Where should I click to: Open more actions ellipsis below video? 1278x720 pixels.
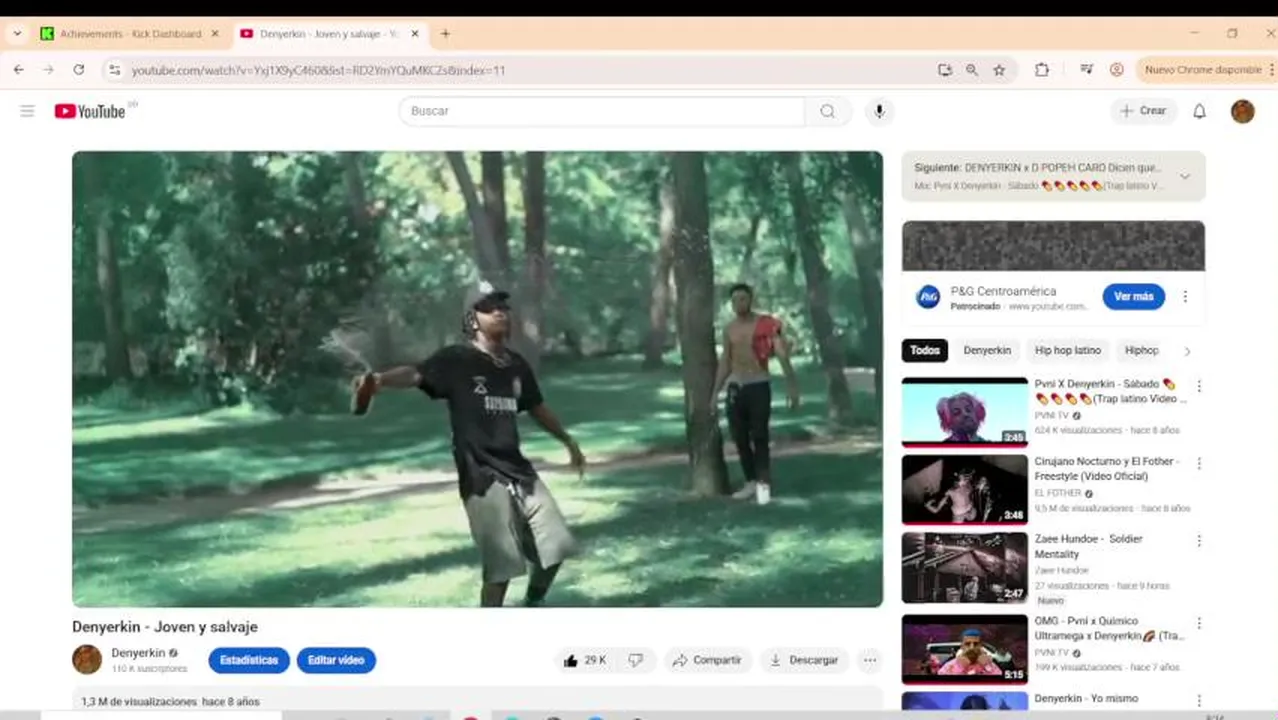pyautogui.click(x=870, y=660)
